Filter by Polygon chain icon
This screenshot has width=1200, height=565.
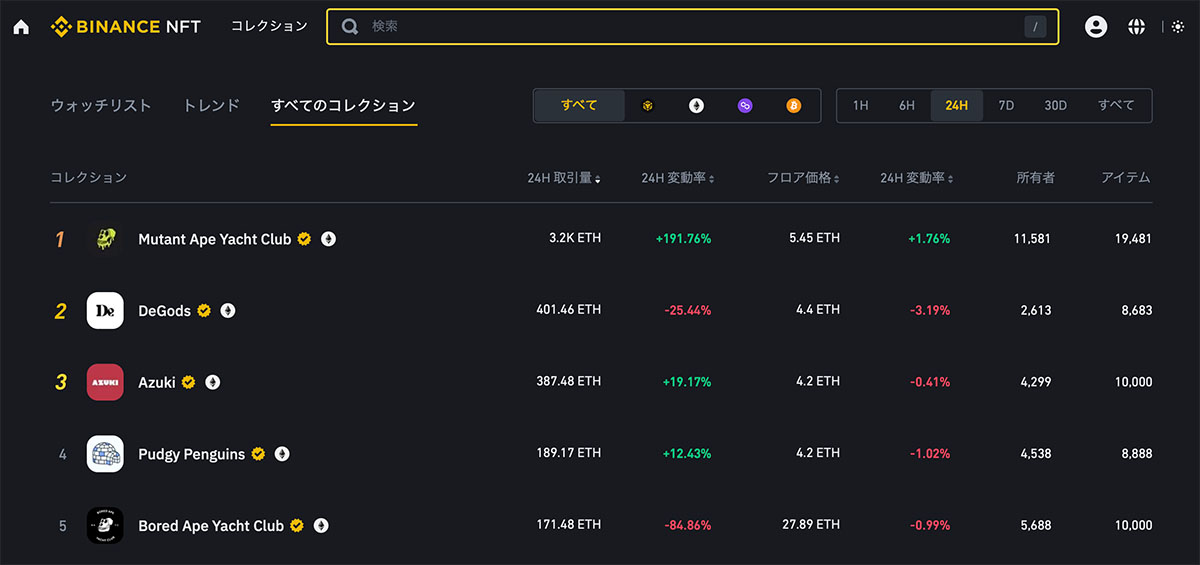(x=745, y=105)
